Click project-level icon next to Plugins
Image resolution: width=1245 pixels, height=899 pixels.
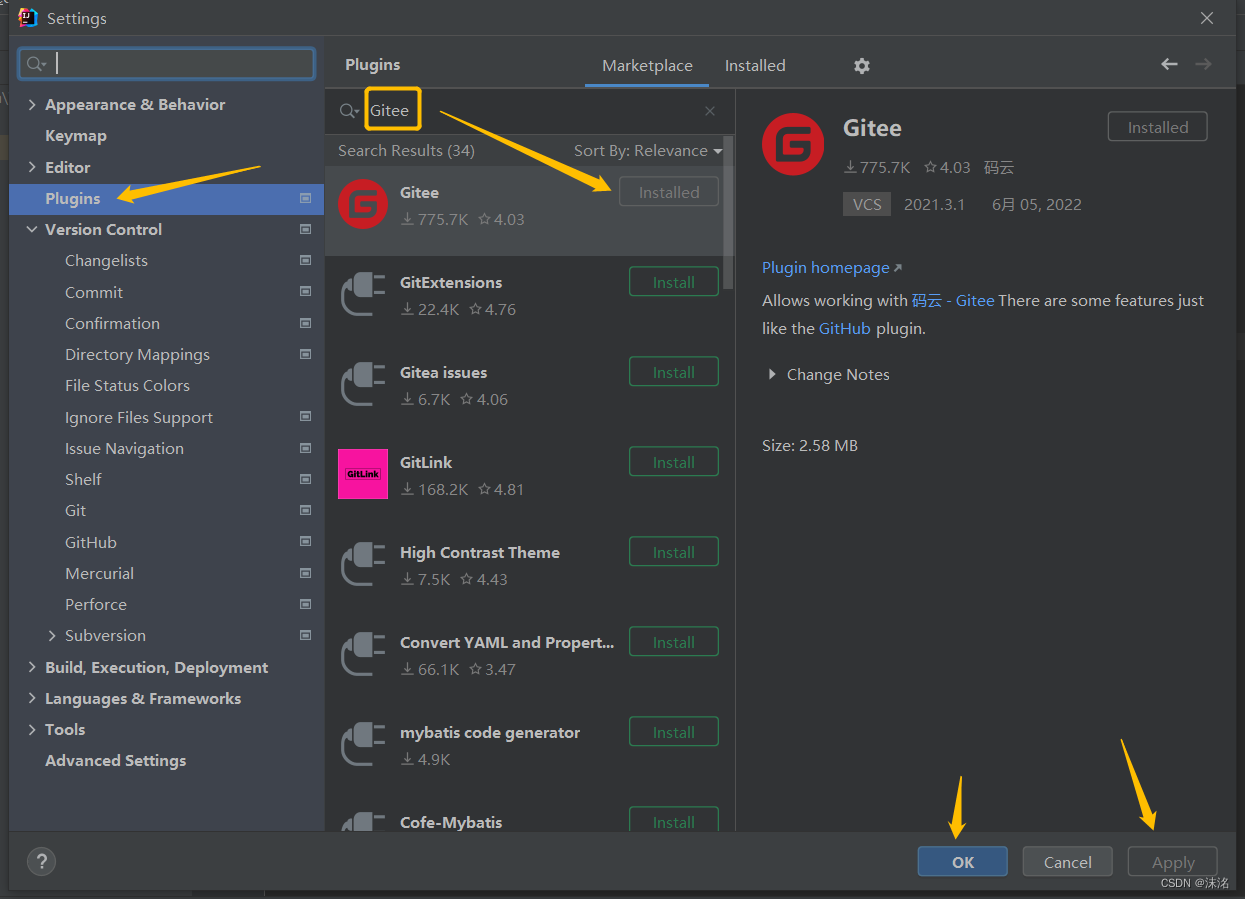(x=305, y=199)
